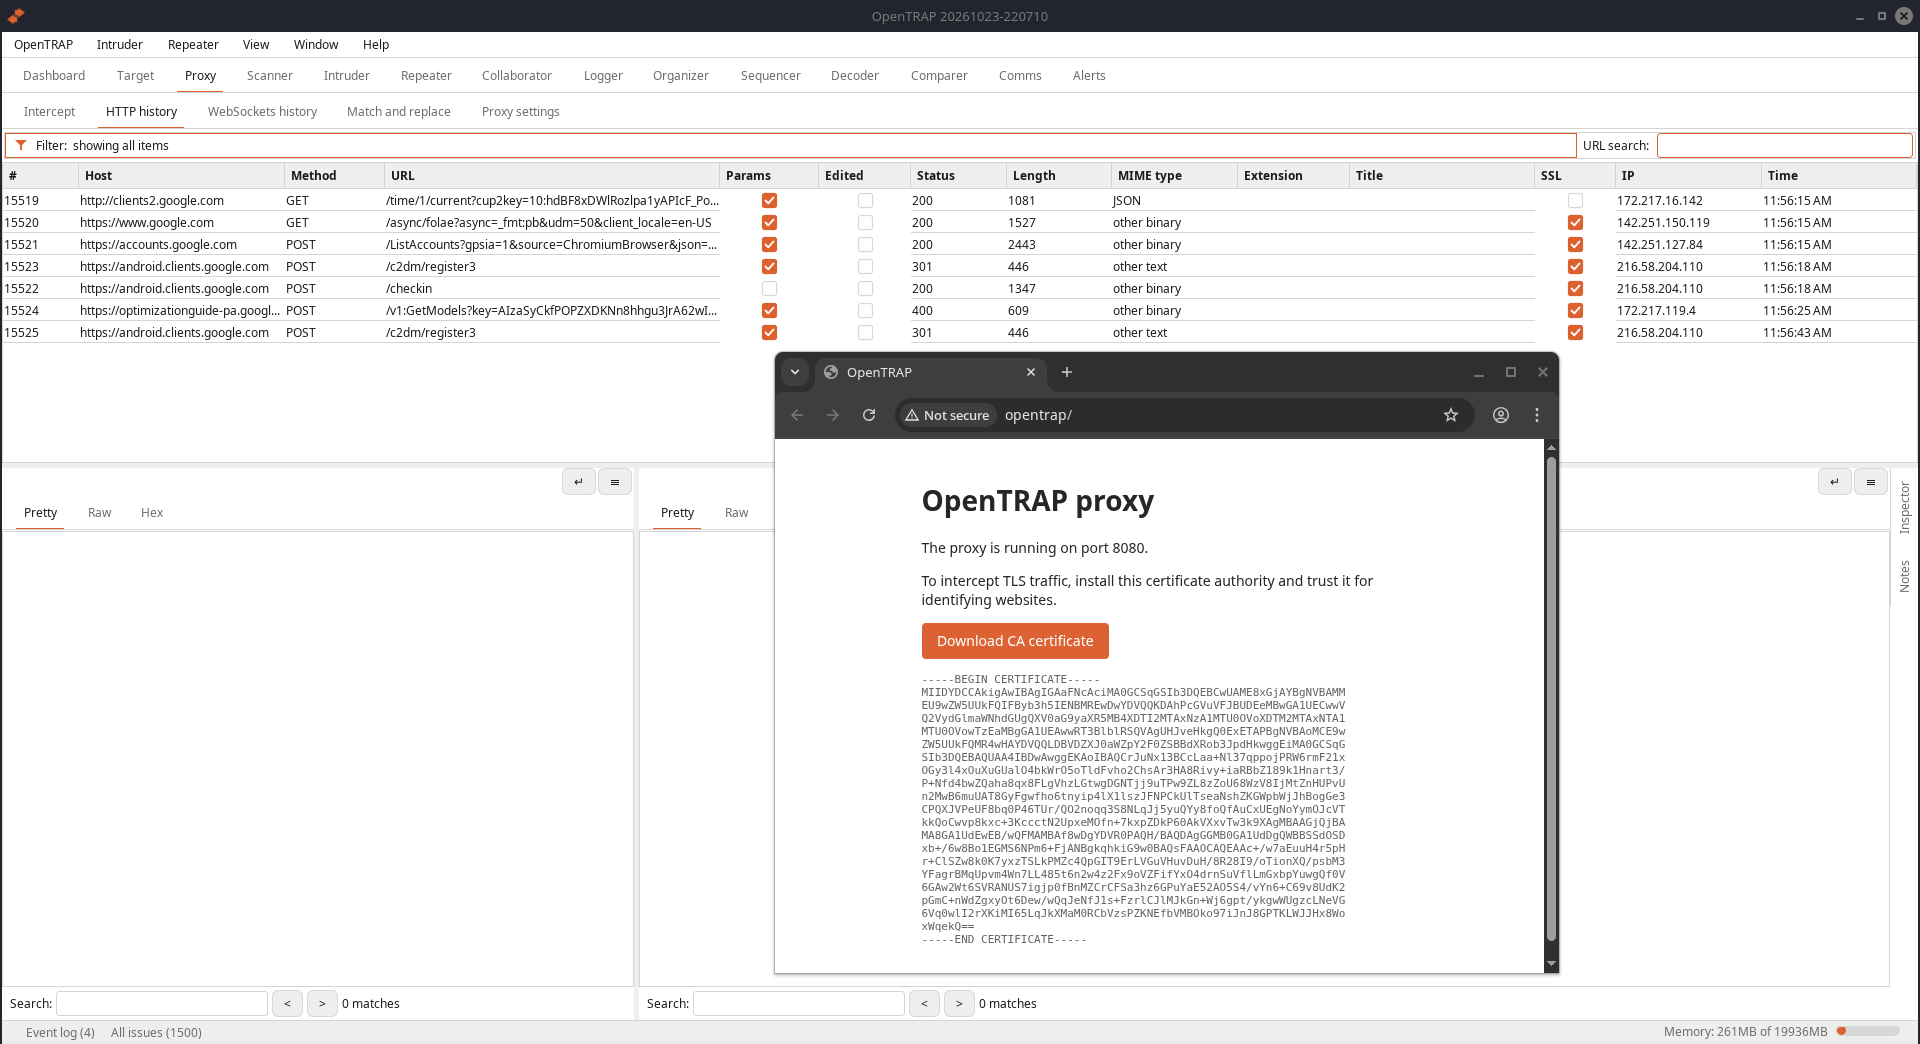Select the Hex view tab in request panel
The width and height of the screenshot is (1920, 1044).
coord(152,512)
